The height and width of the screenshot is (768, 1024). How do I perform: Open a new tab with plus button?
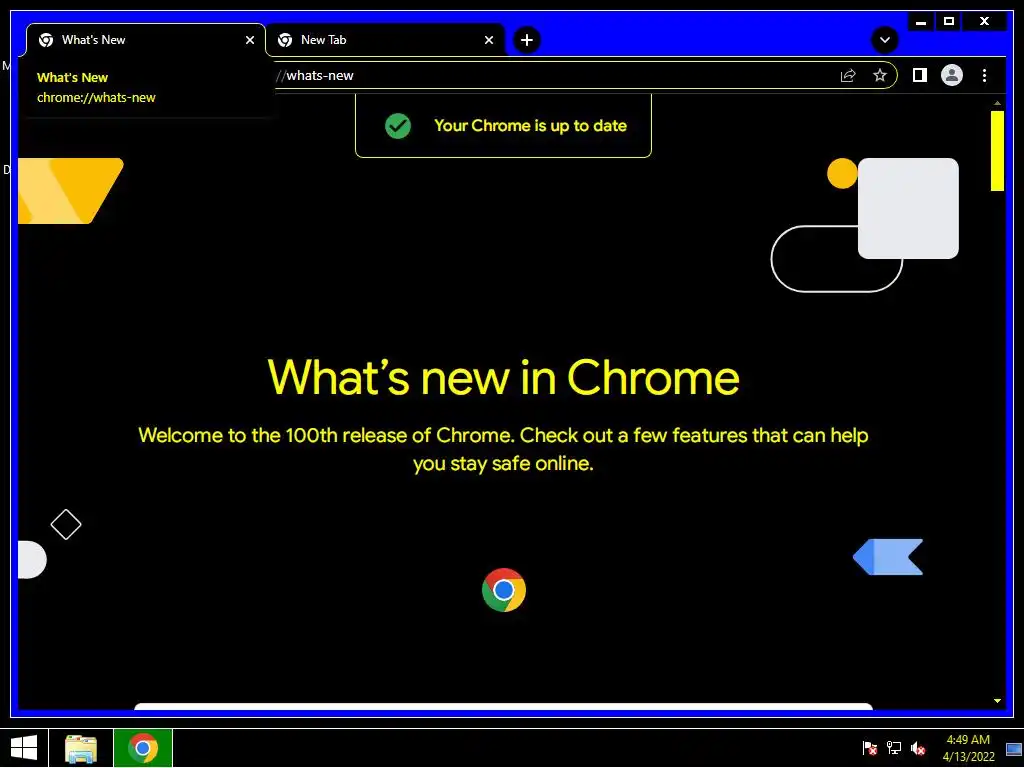(526, 40)
